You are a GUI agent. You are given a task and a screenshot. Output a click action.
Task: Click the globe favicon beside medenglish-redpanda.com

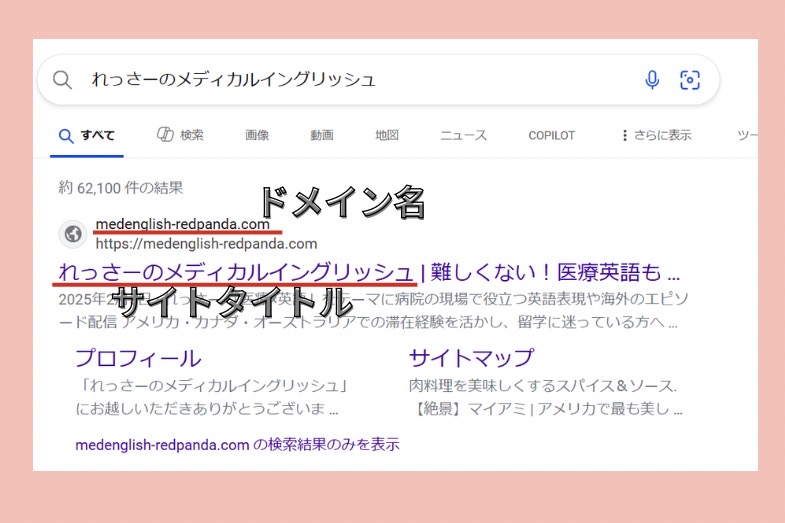(73, 234)
